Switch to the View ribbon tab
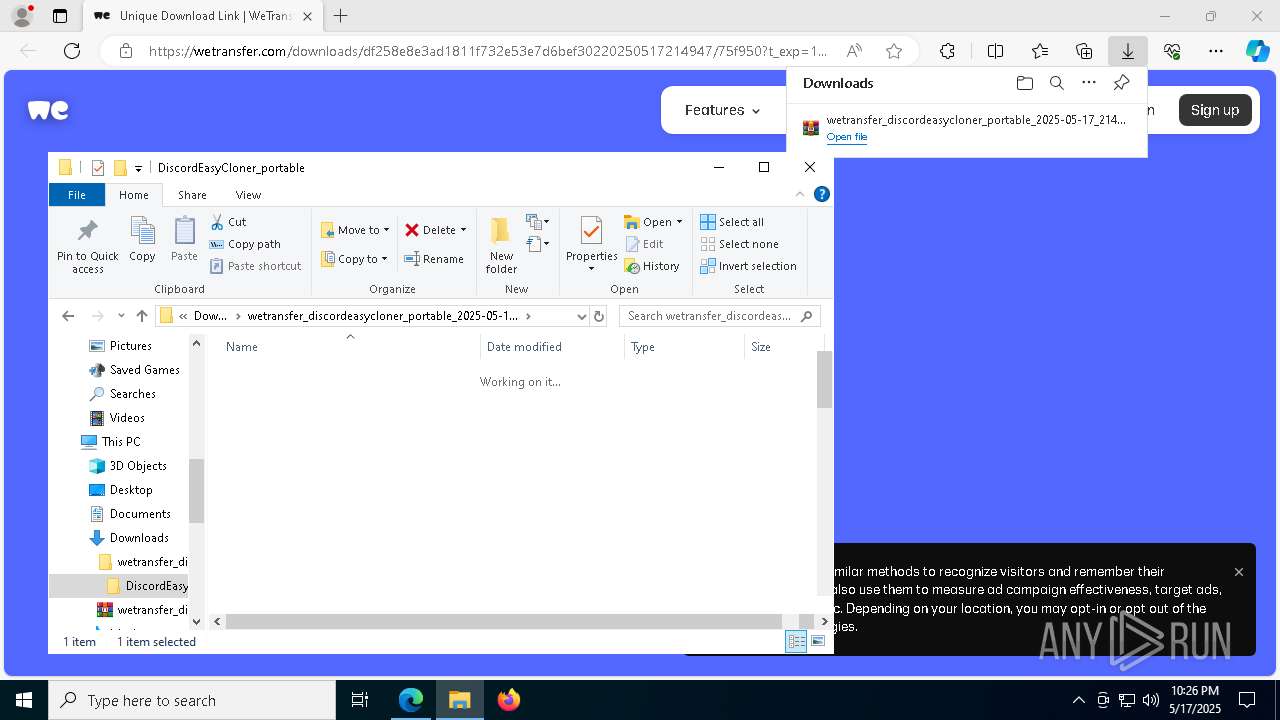1280x720 pixels. click(x=248, y=195)
